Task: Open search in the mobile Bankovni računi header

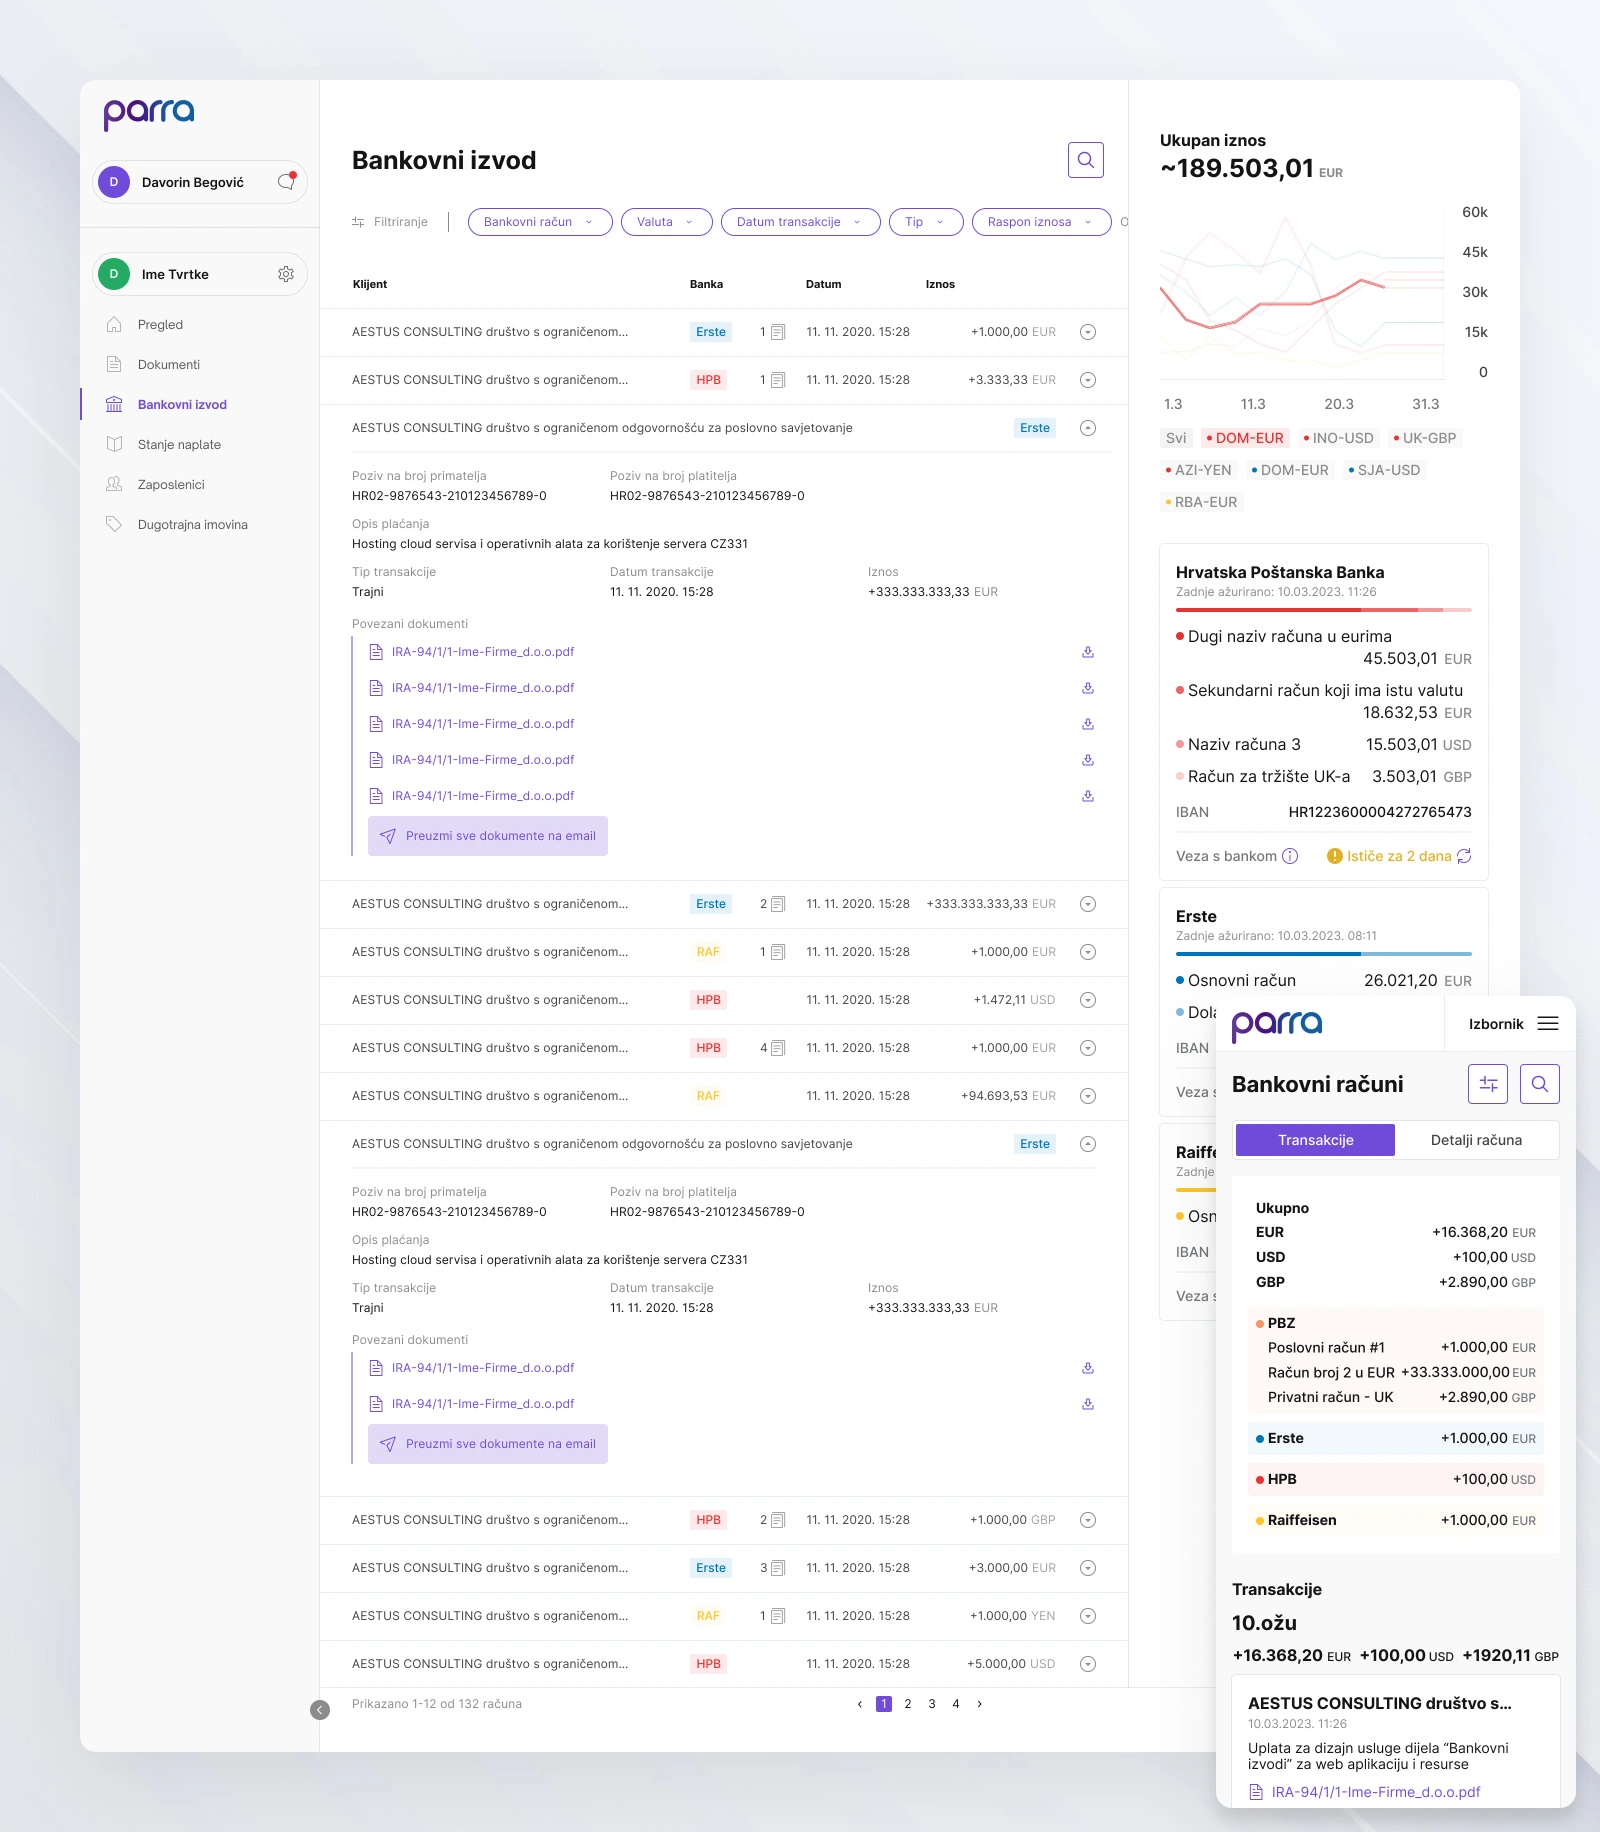Action: 1540,1084
